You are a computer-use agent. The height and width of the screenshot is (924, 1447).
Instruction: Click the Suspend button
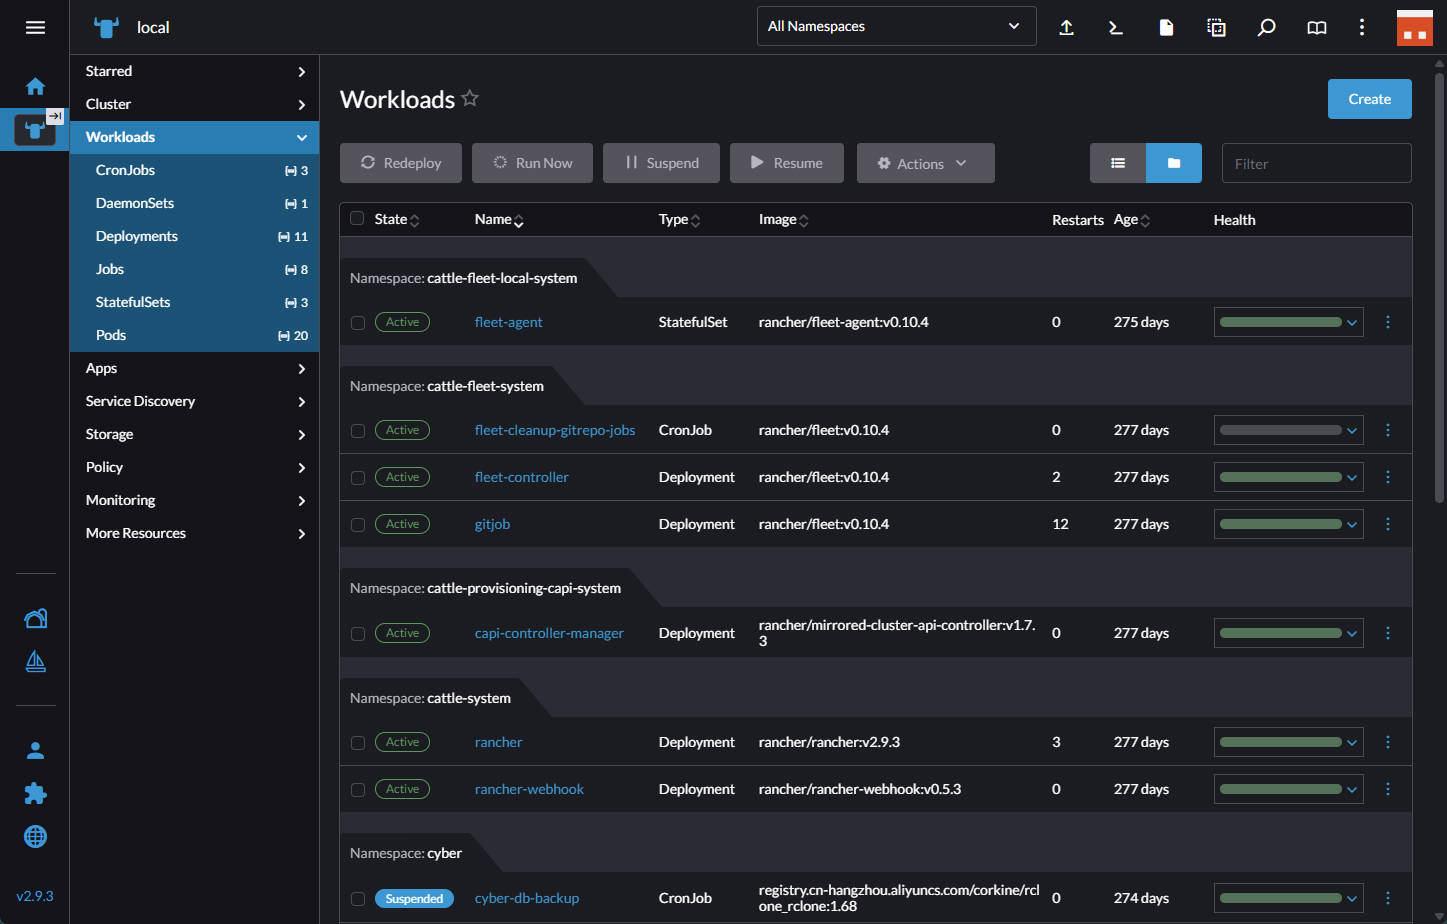point(661,163)
